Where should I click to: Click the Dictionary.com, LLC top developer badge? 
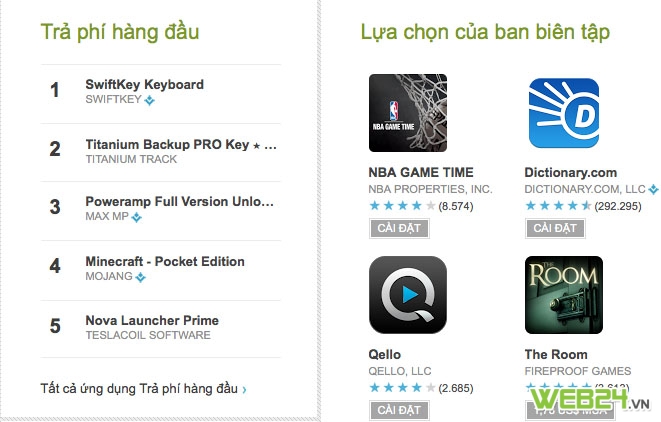[x=653, y=190]
